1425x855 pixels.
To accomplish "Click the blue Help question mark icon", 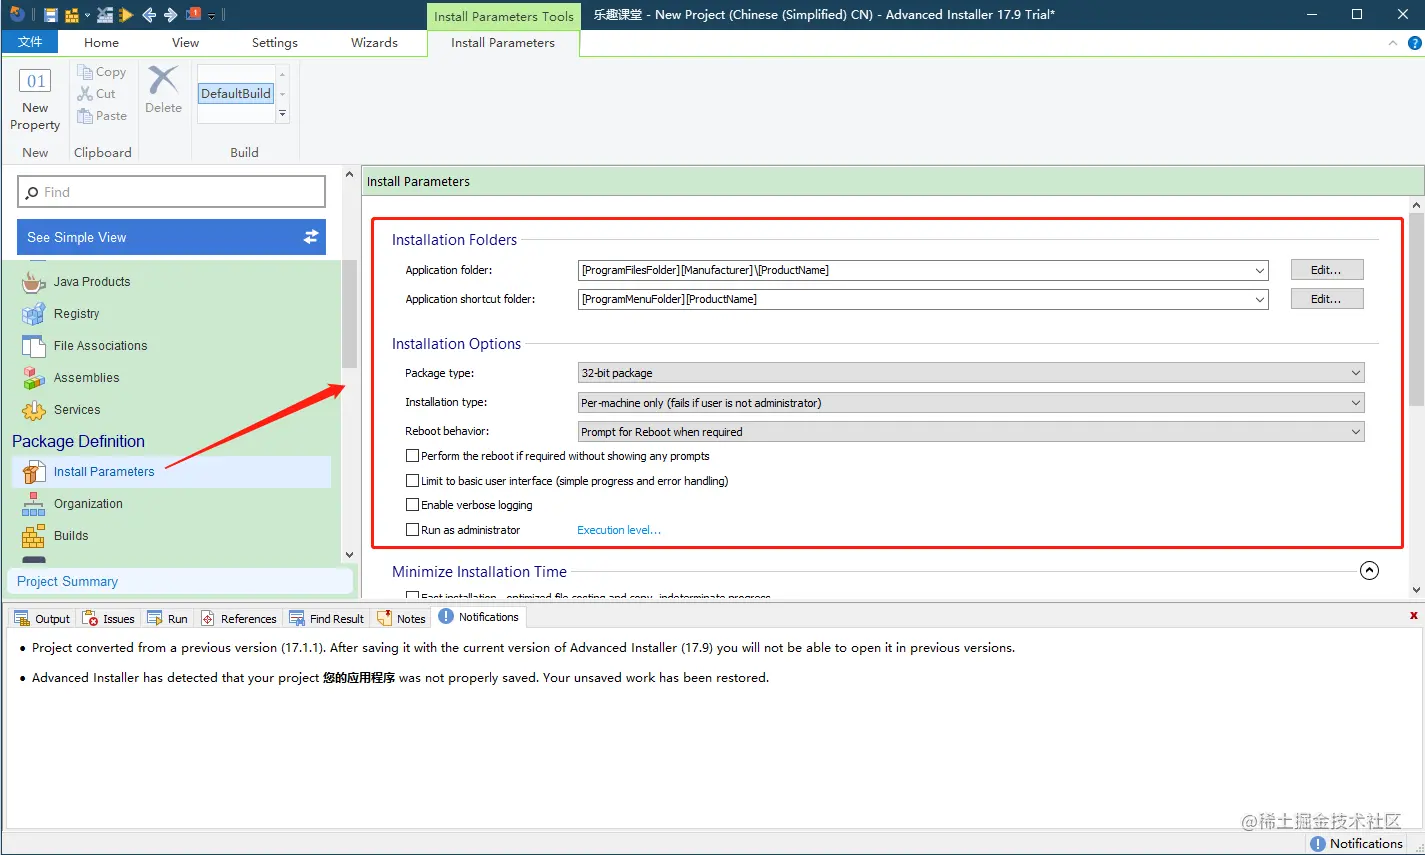I will click(1414, 43).
